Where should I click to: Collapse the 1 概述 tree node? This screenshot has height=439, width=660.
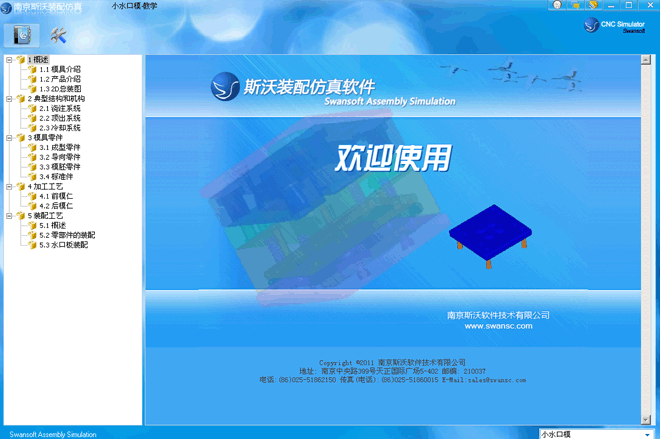pyautogui.click(x=9, y=60)
